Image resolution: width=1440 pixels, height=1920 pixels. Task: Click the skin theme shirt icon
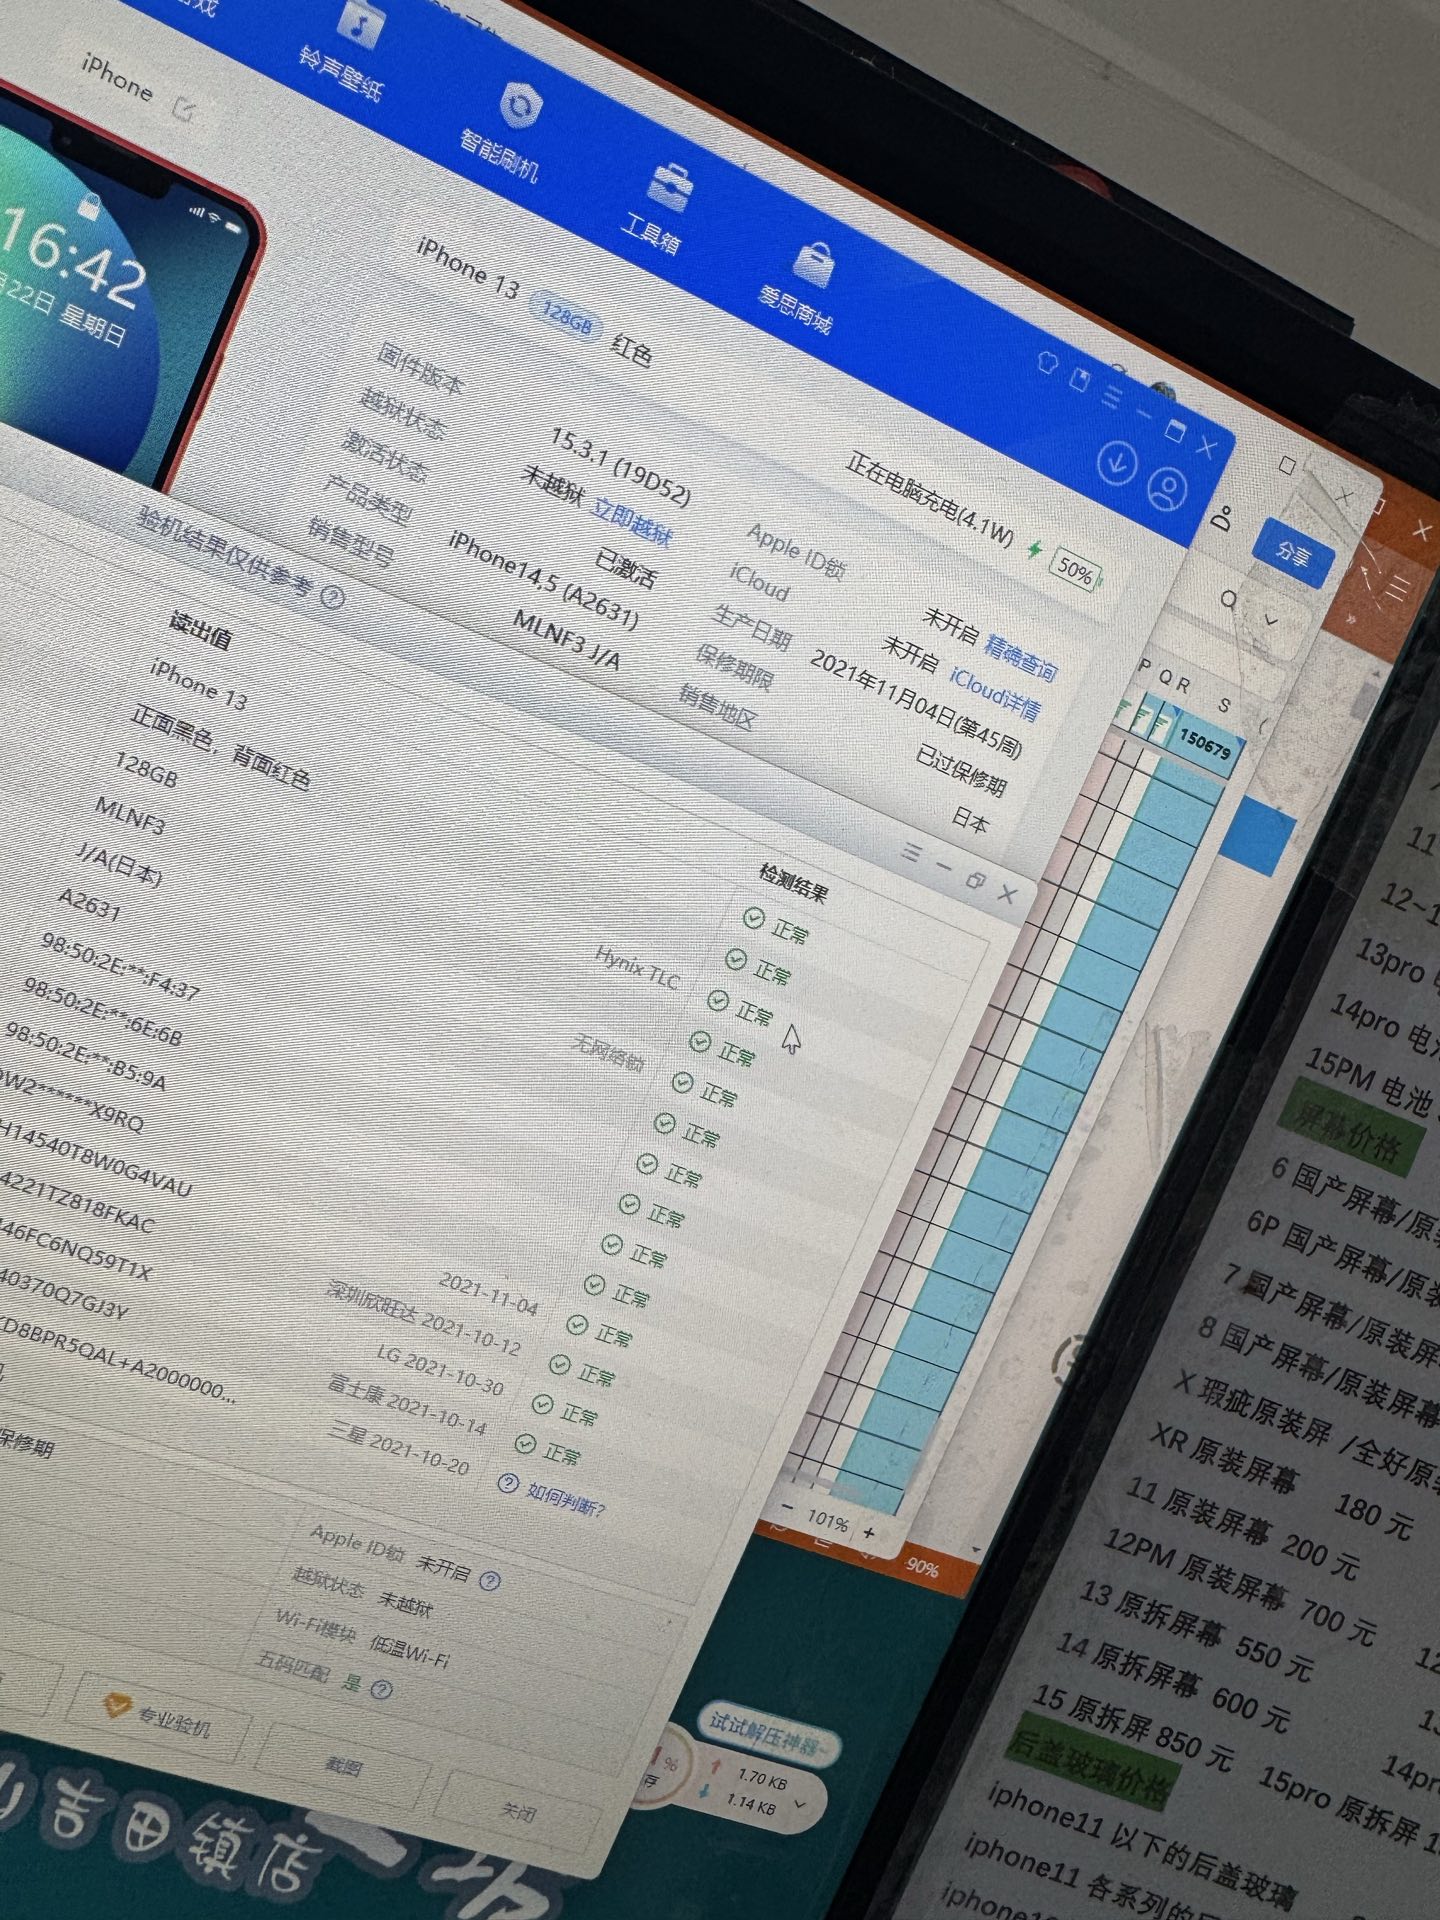tap(1047, 363)
